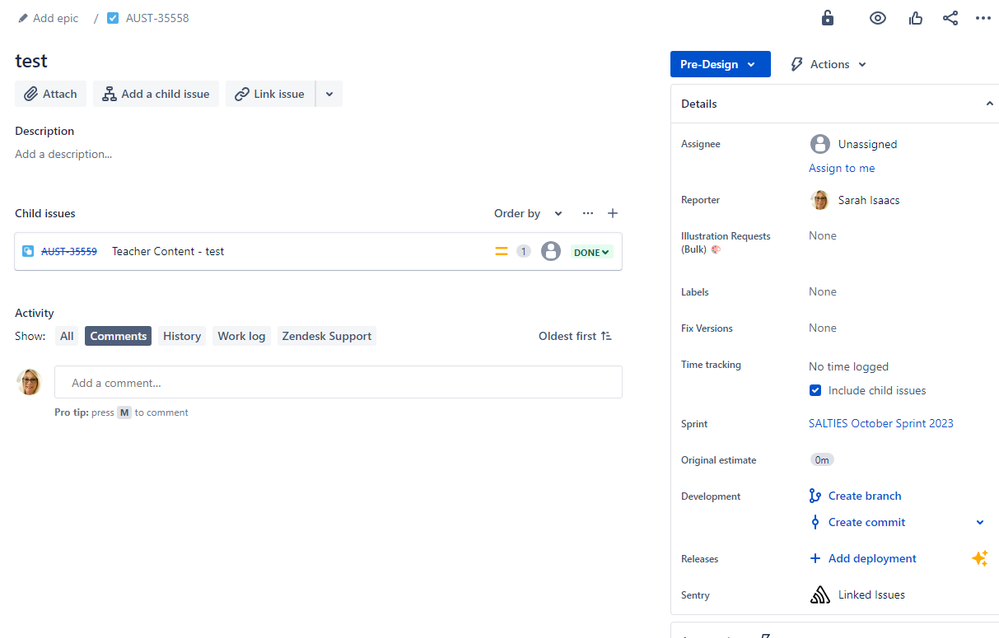Click the Create branch link
Image resolution: width=999 pixels, height=638 pixels.
tap(865, 496)
